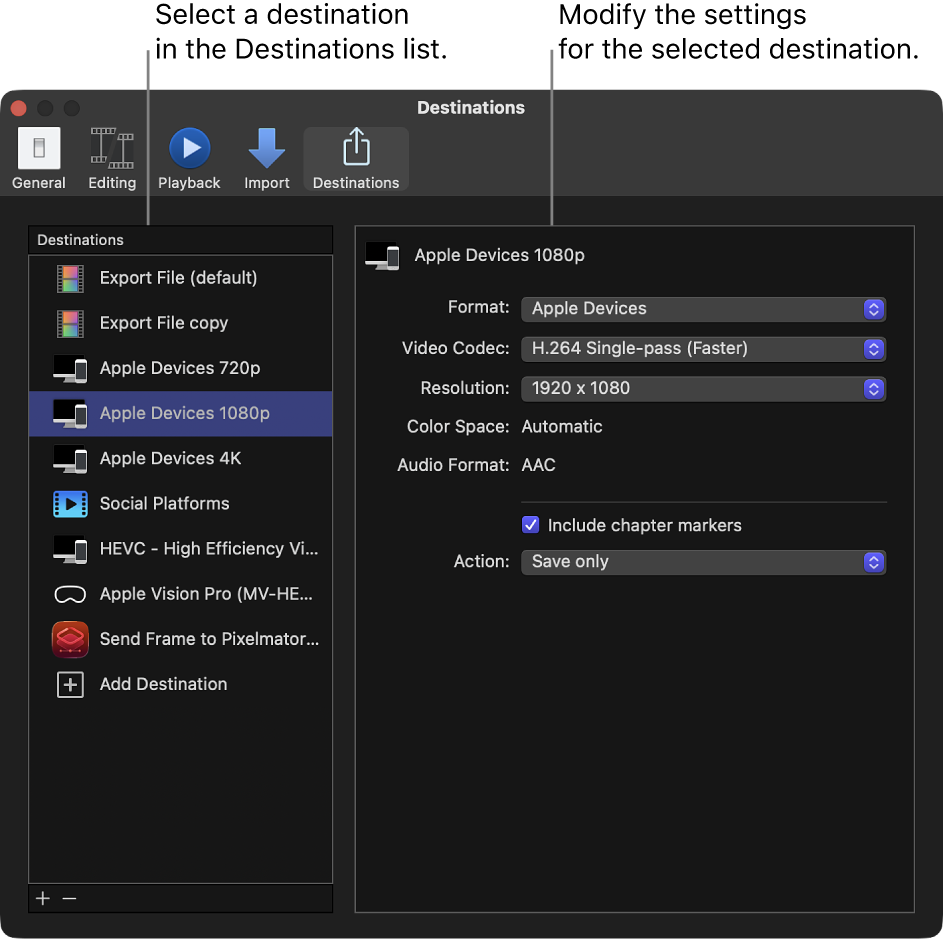Screen dimensions: 944x940
Task: Click the Apple Devices 4K device icon
Action: point(70,459)
